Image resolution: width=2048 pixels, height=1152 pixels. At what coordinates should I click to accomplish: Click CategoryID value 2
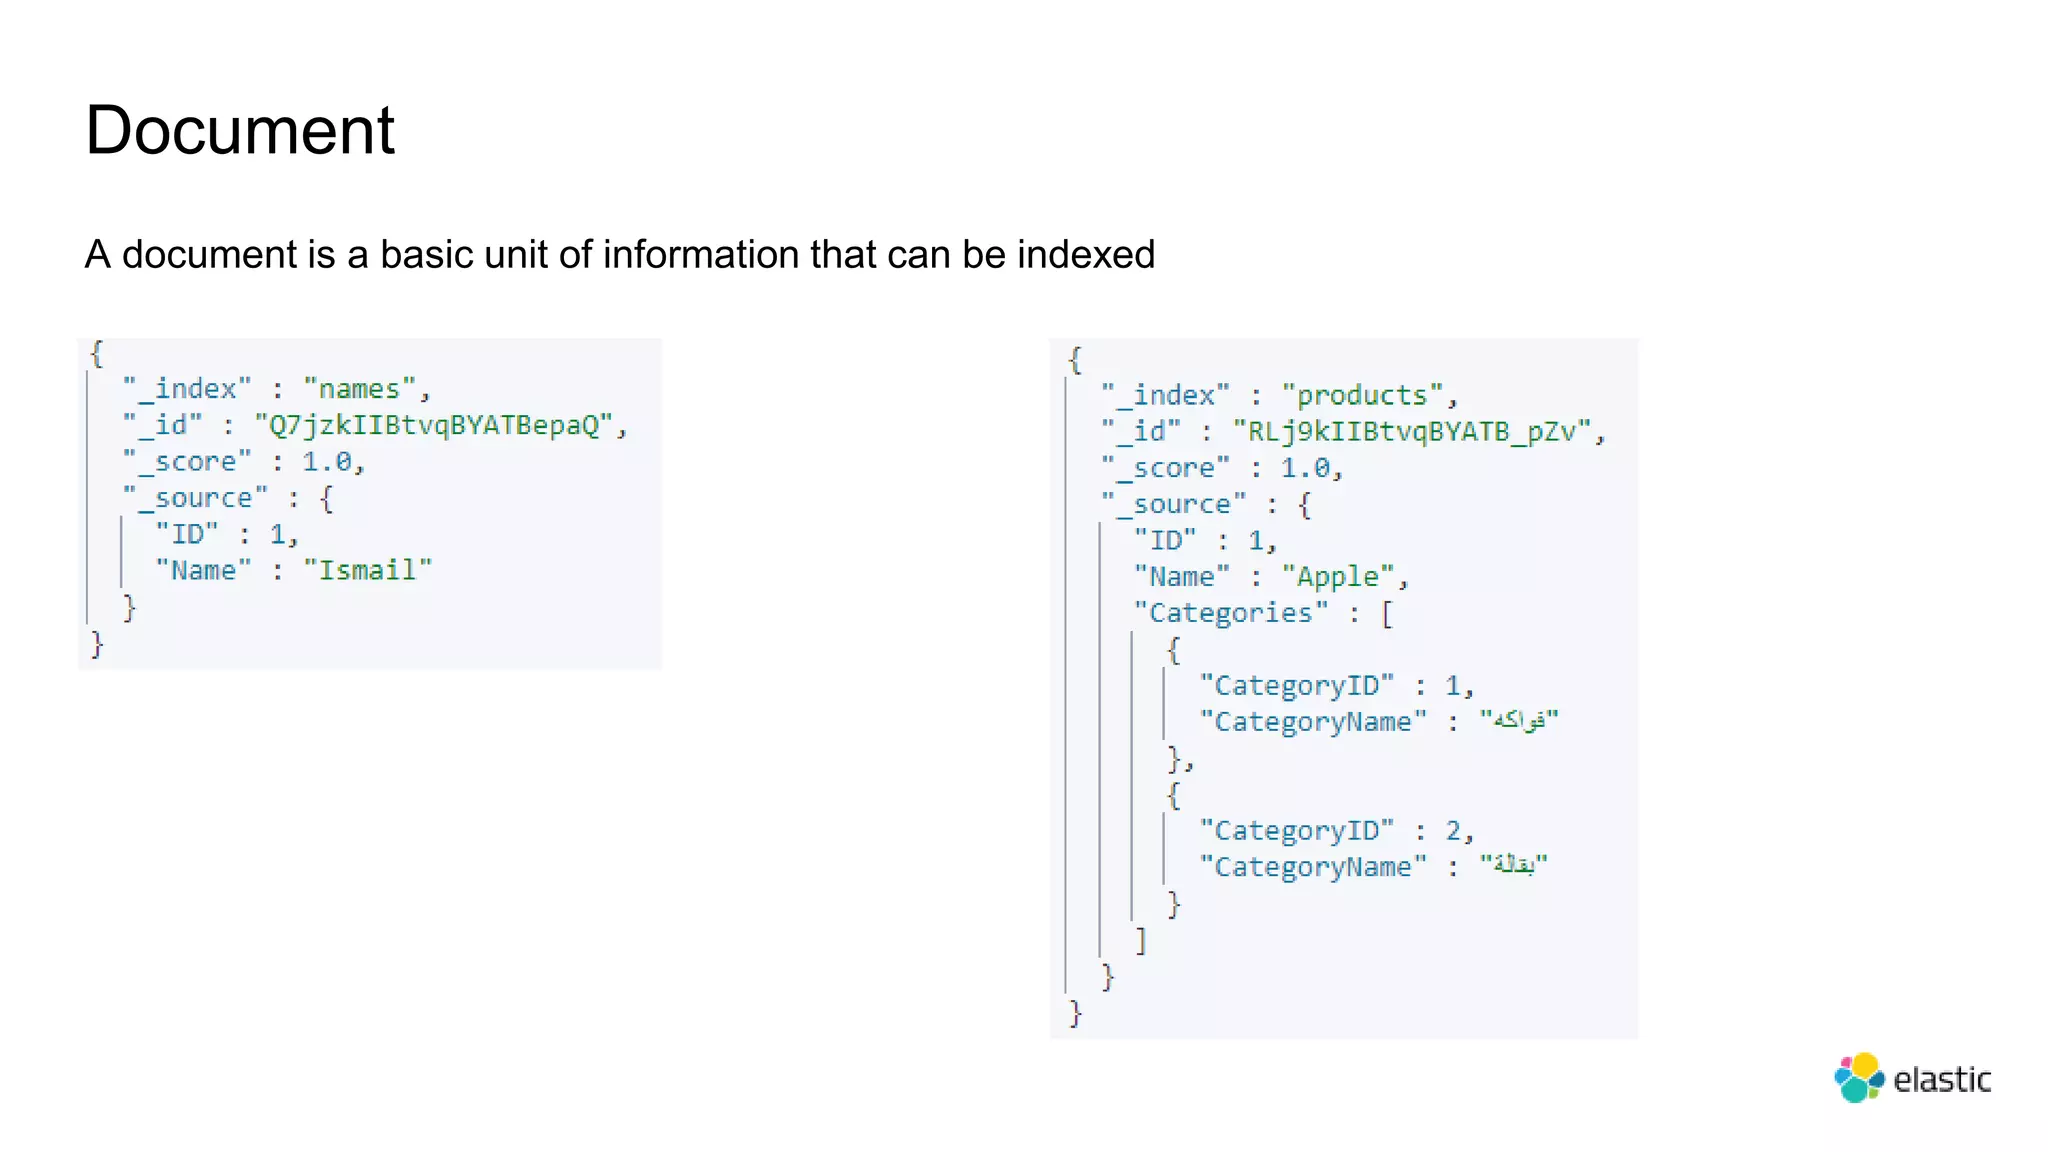coord(1453,830)
